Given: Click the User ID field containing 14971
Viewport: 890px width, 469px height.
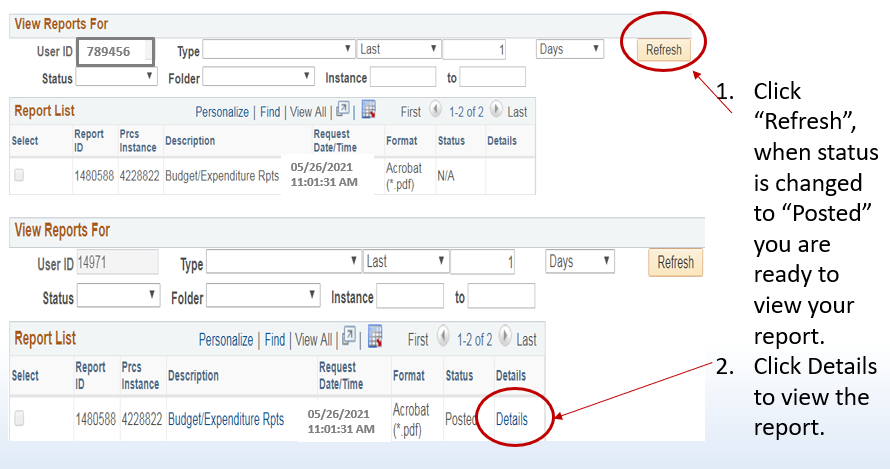Looking at the screenshot, I should click(x=117, y=262).
